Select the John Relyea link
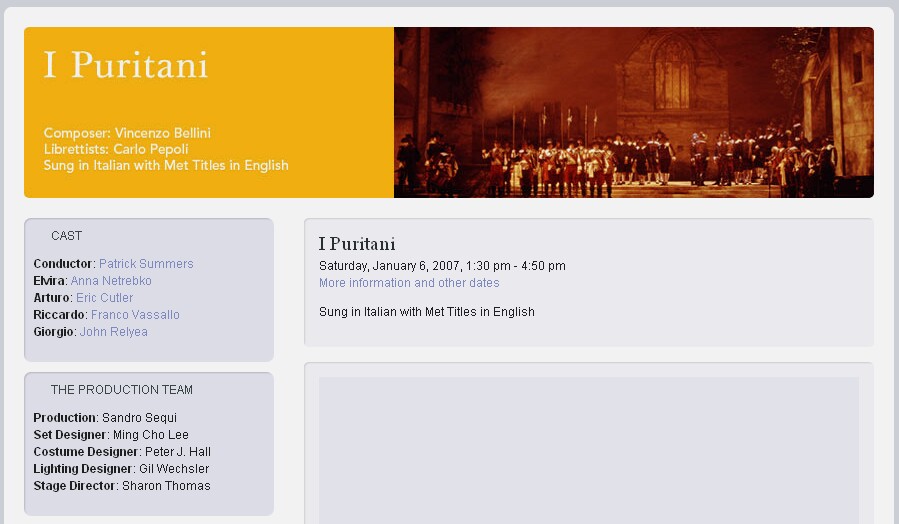Screen dimensions: 899x524 click(114, 332)
